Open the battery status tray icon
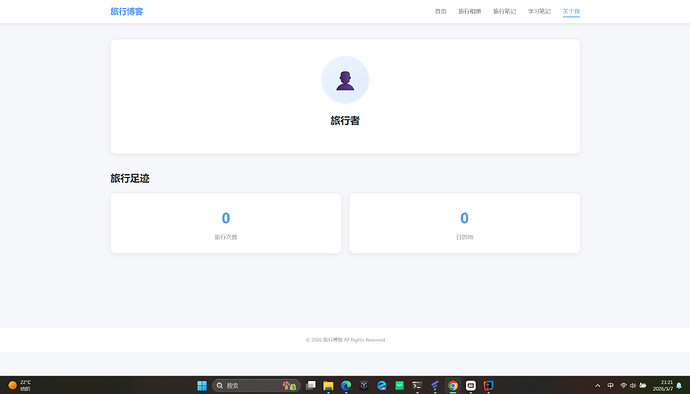 [643, 386]
